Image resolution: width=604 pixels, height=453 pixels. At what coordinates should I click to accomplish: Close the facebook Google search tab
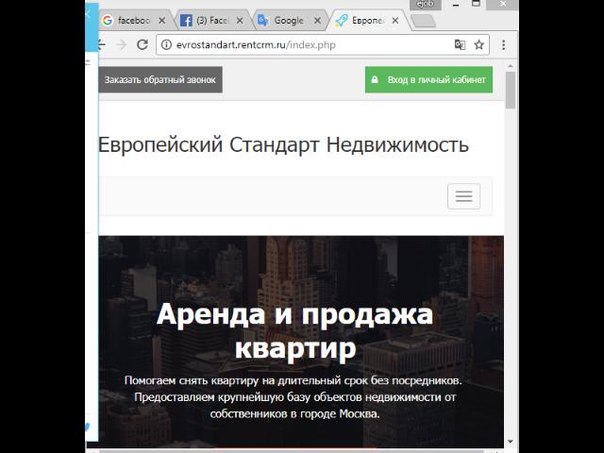pos(162,20)
